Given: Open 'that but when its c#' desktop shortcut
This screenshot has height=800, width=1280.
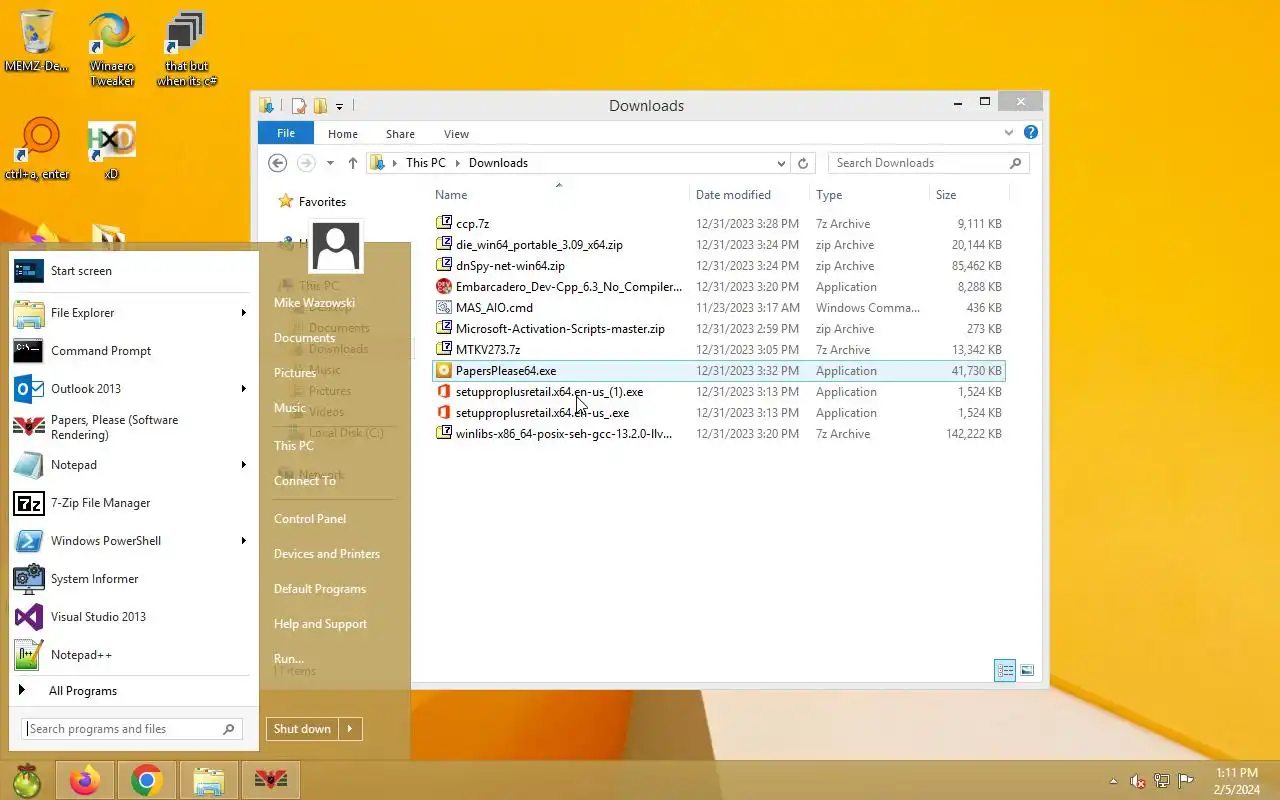Looking at the screenshot, I should (x=186, y=49).
